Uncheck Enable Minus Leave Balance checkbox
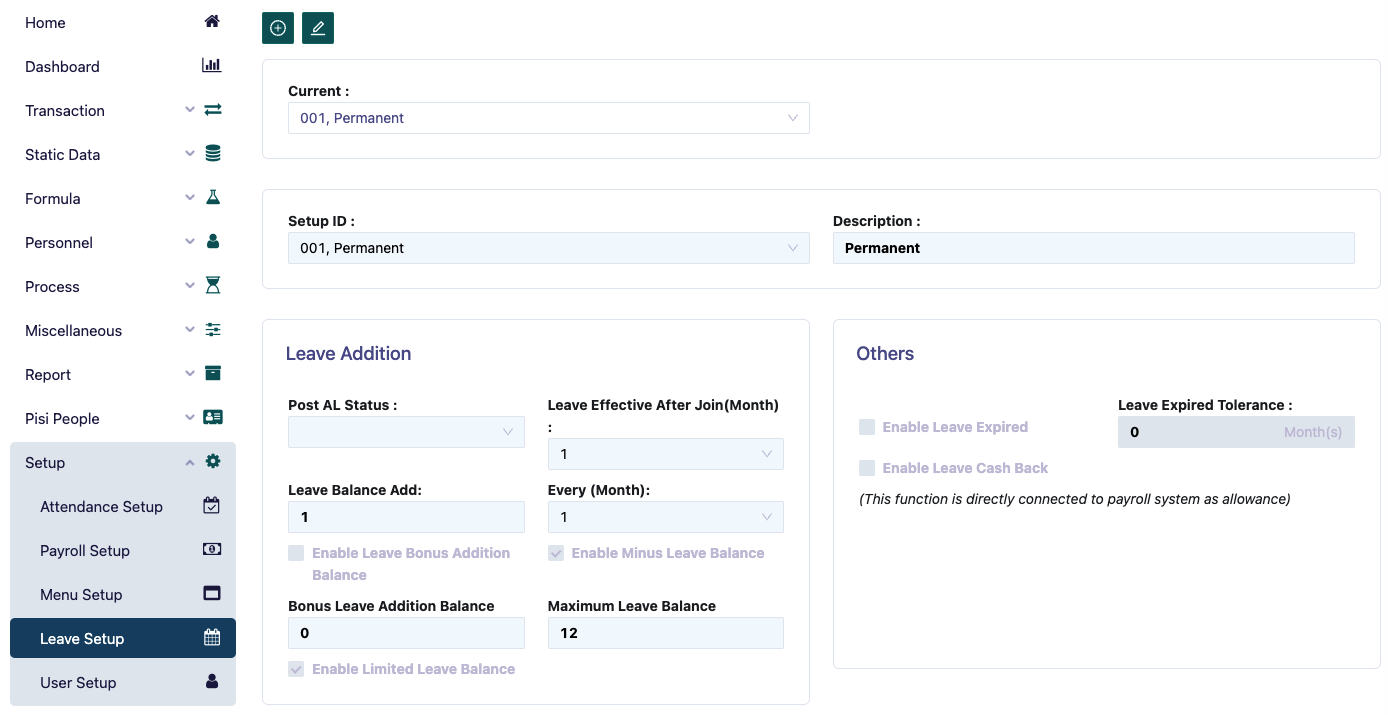Viewport: 1388px width, 715px height. point(556,553)
